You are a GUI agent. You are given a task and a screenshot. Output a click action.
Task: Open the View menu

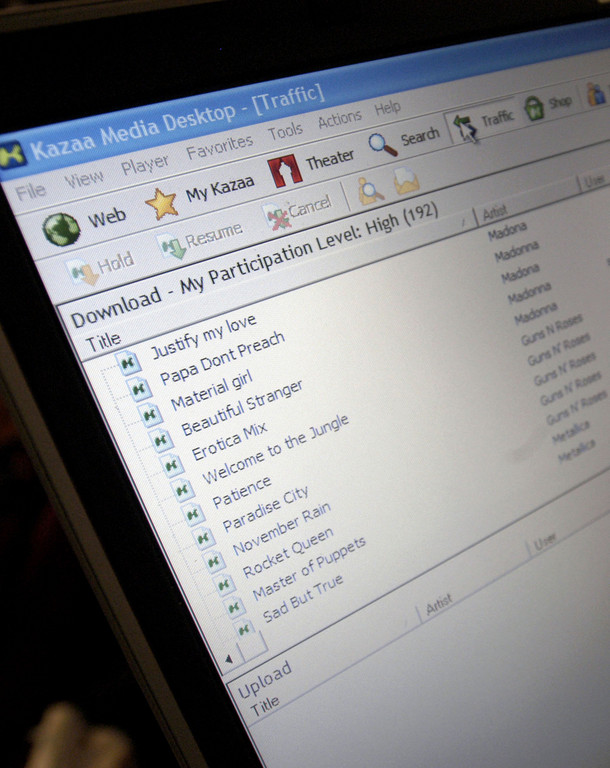pos(84,179)
